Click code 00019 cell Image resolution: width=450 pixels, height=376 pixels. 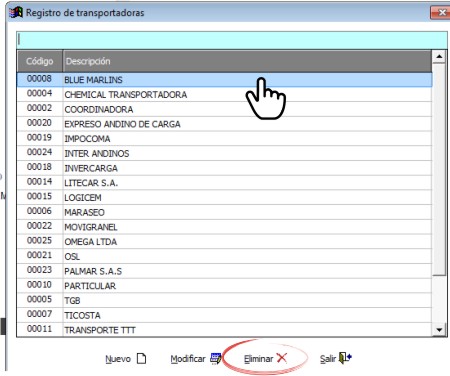(39, 137)
